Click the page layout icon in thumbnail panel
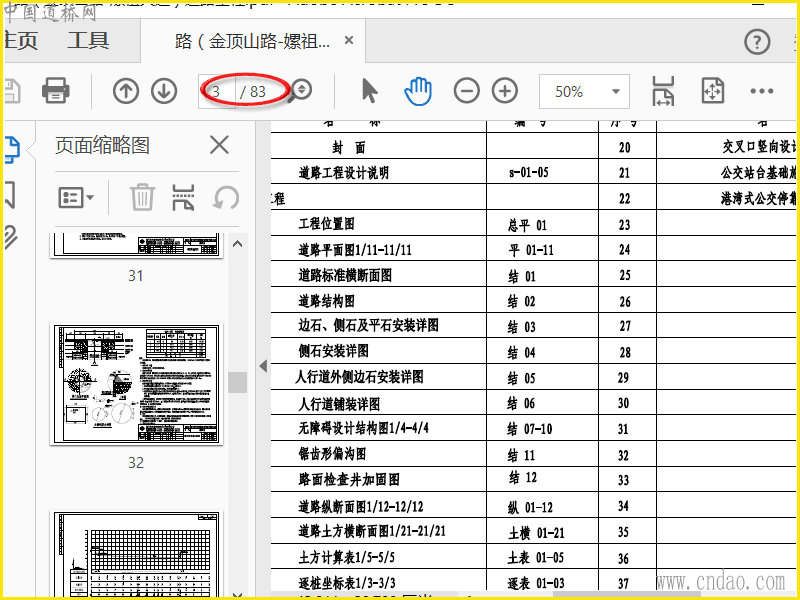800x600 pixels. 183,197
